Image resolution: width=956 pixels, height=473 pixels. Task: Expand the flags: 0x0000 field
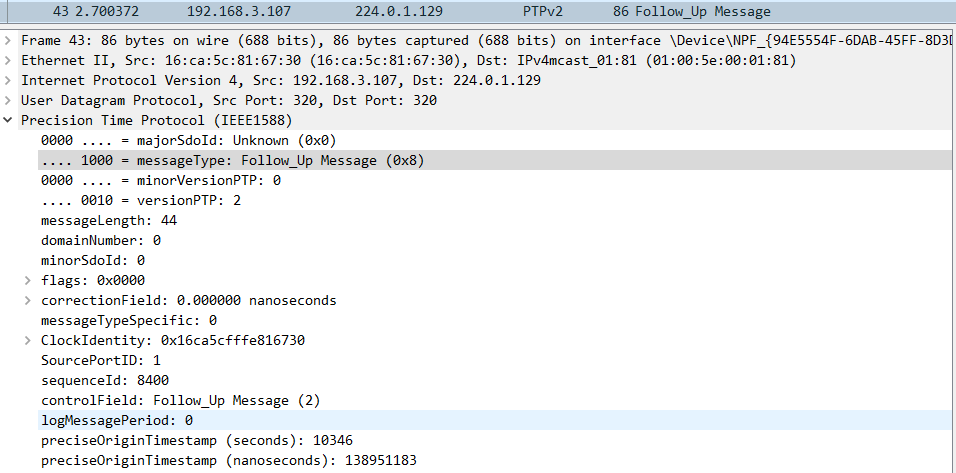click(27, 280)
